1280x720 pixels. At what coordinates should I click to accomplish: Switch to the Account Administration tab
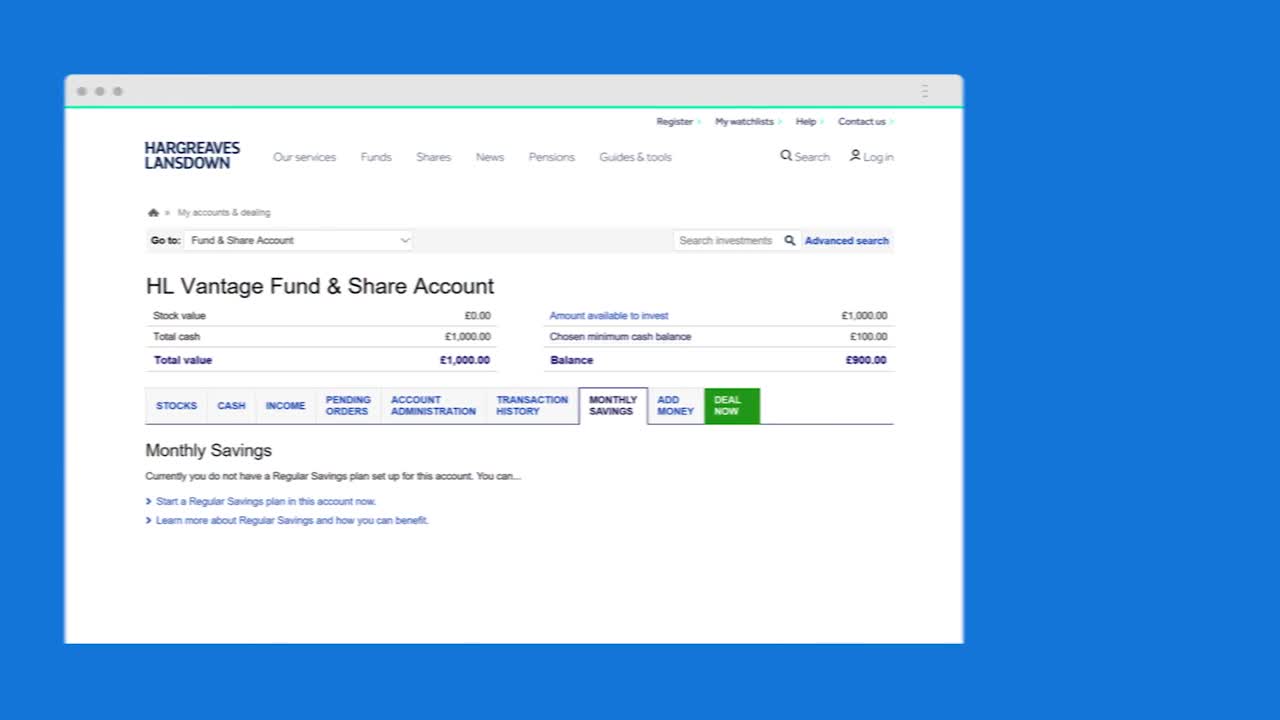[x=433, y=406]
